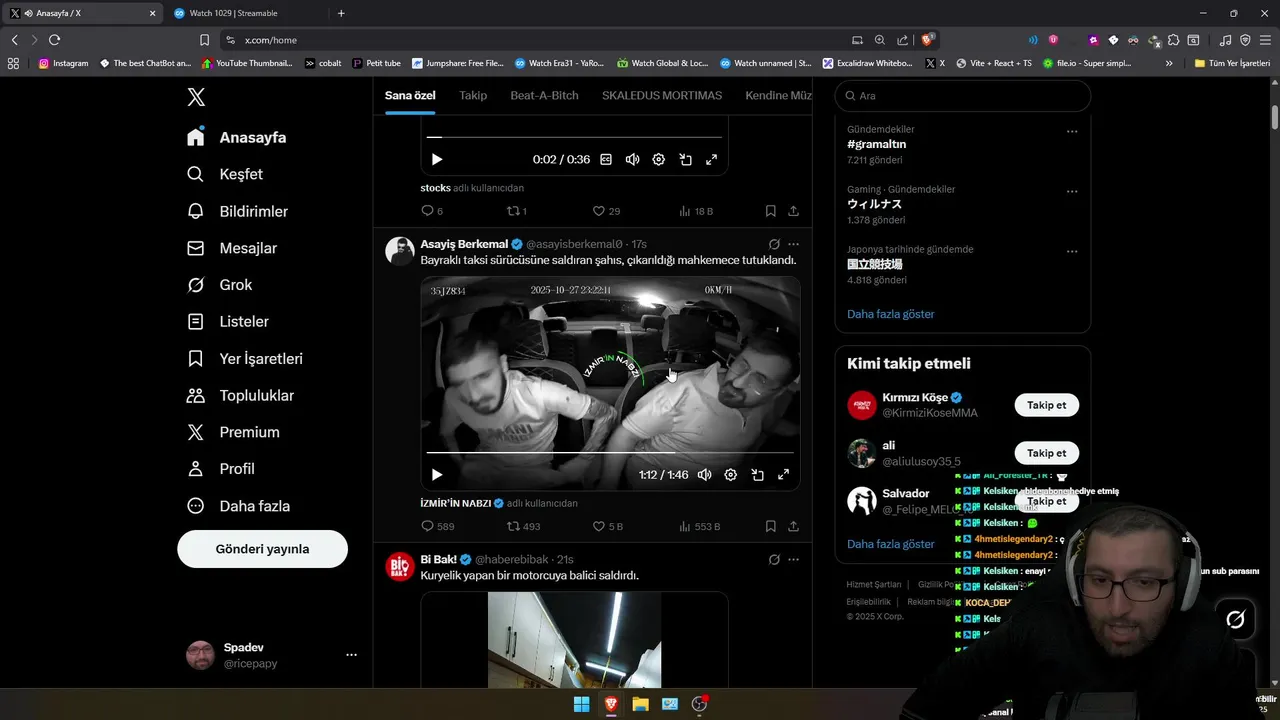Open taxi video settings gear
The image size is (1280, 720).
[x=730, y=475]
